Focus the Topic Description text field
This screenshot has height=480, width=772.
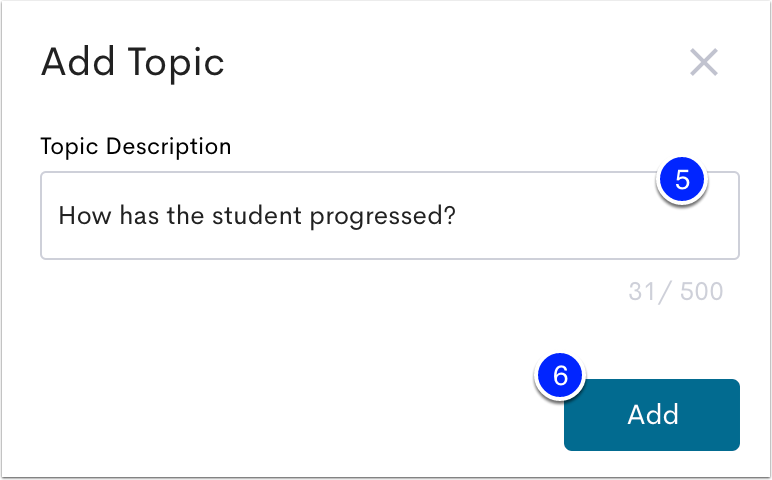389,215
